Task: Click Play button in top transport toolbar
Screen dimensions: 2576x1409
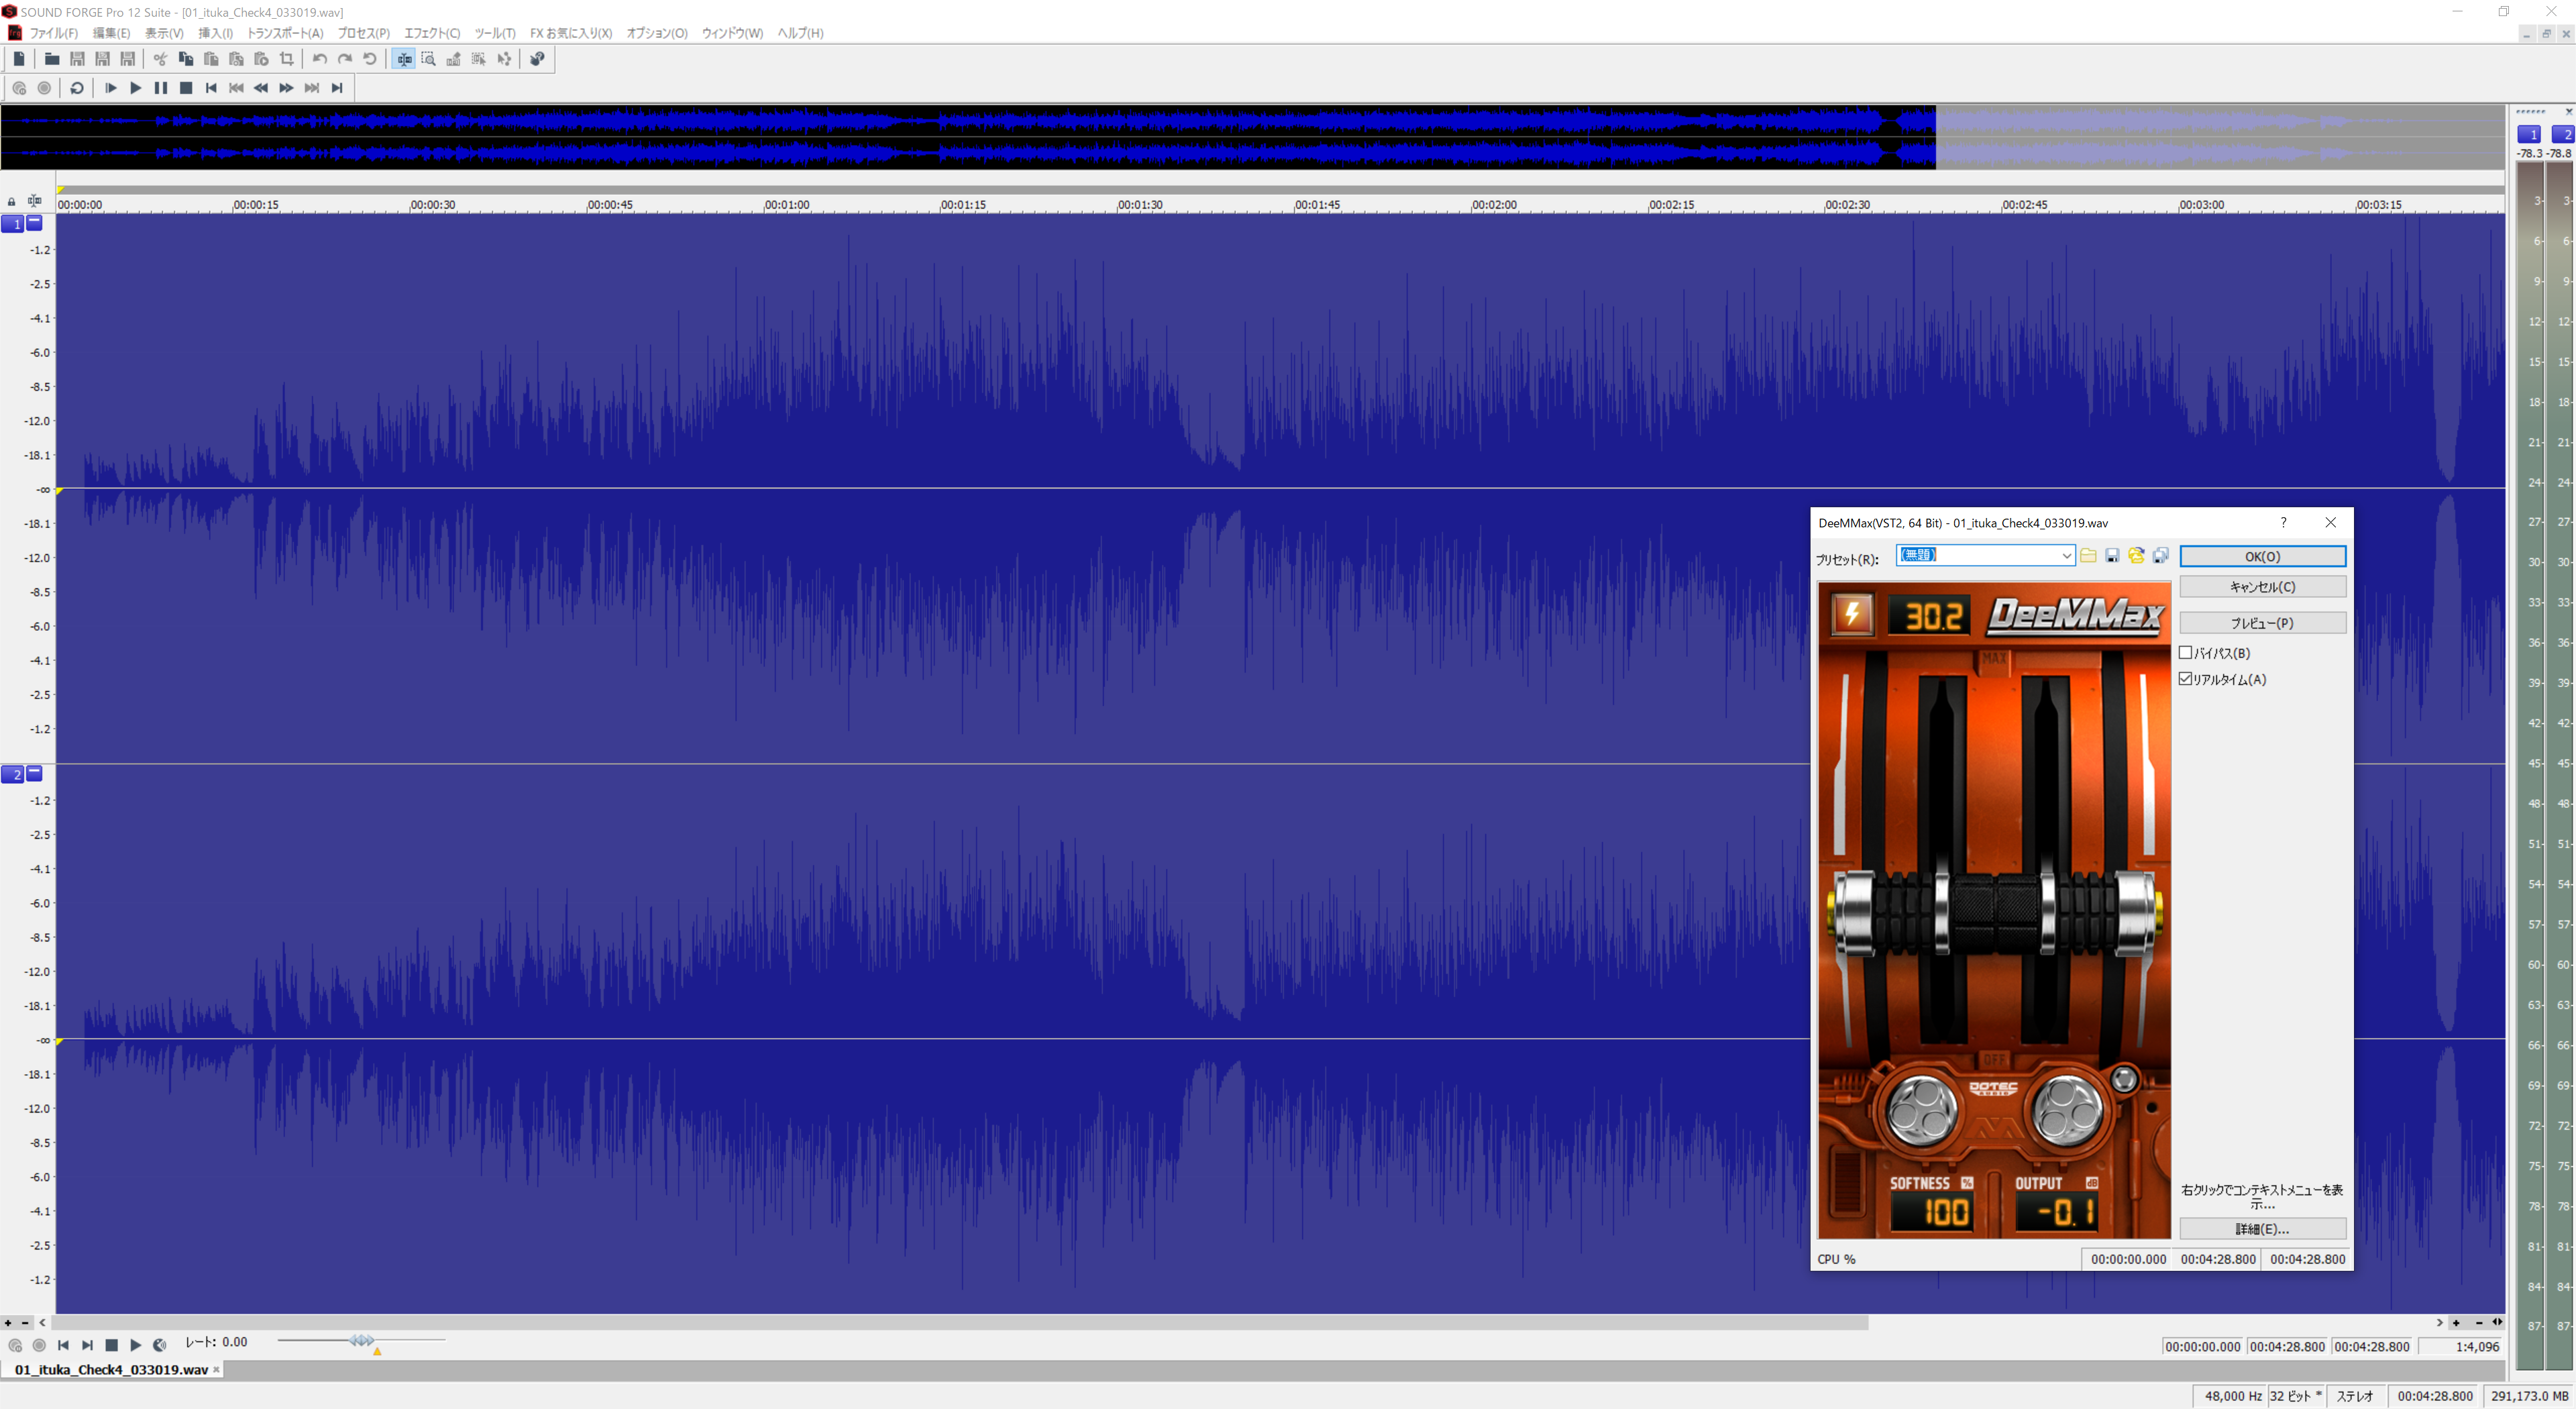Action: click(x=135, y=88)
